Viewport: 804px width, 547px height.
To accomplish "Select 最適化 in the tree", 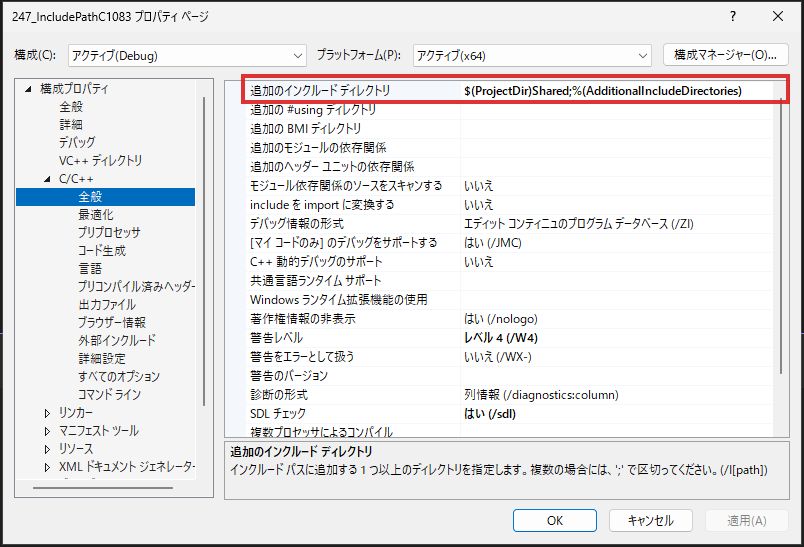I will 96,214.
